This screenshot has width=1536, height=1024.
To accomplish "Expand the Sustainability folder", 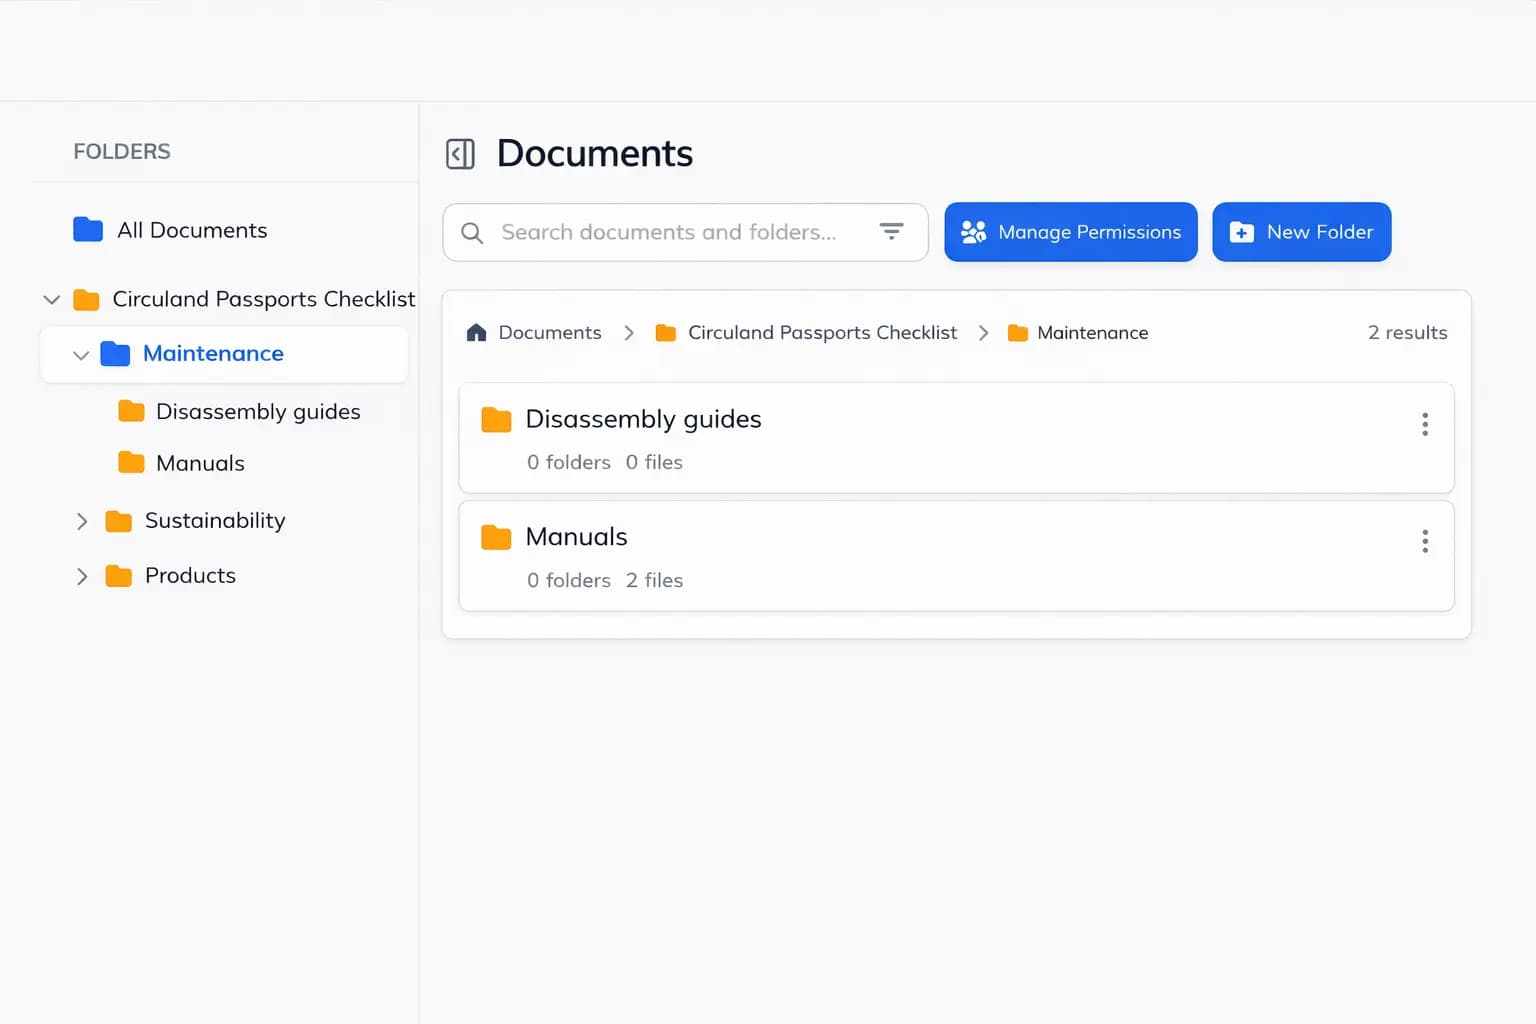I will [82, 521].
